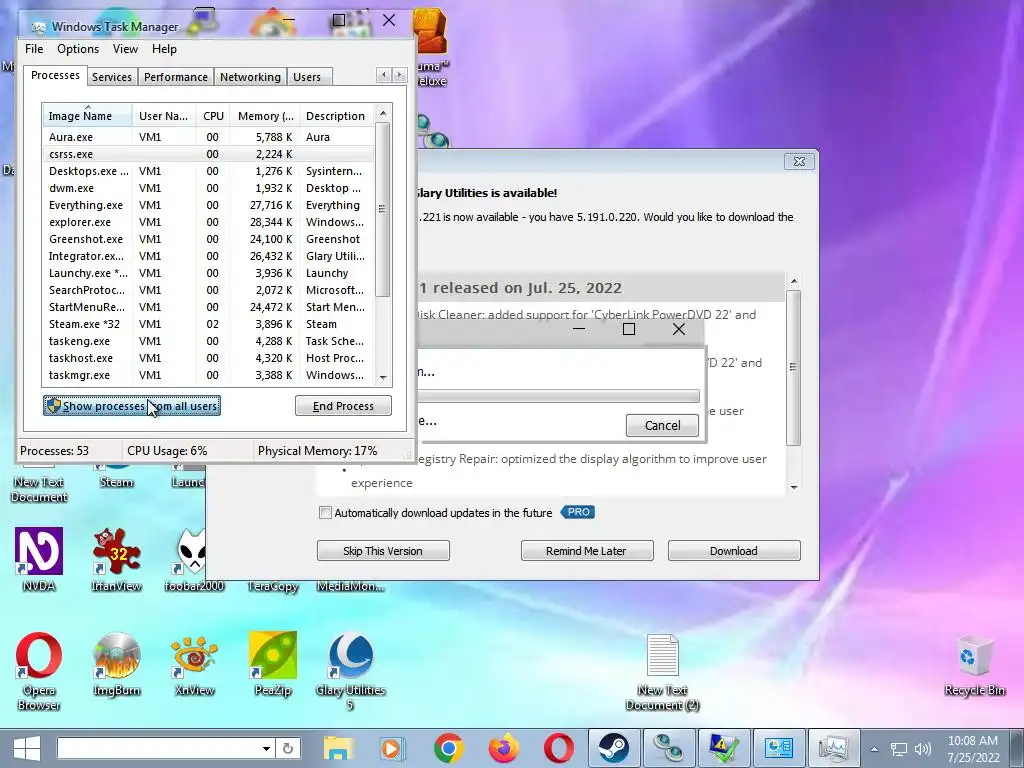
Task: Select the Greenshot.exe process row
Action: pyautogui.click(x=209, y=239)
